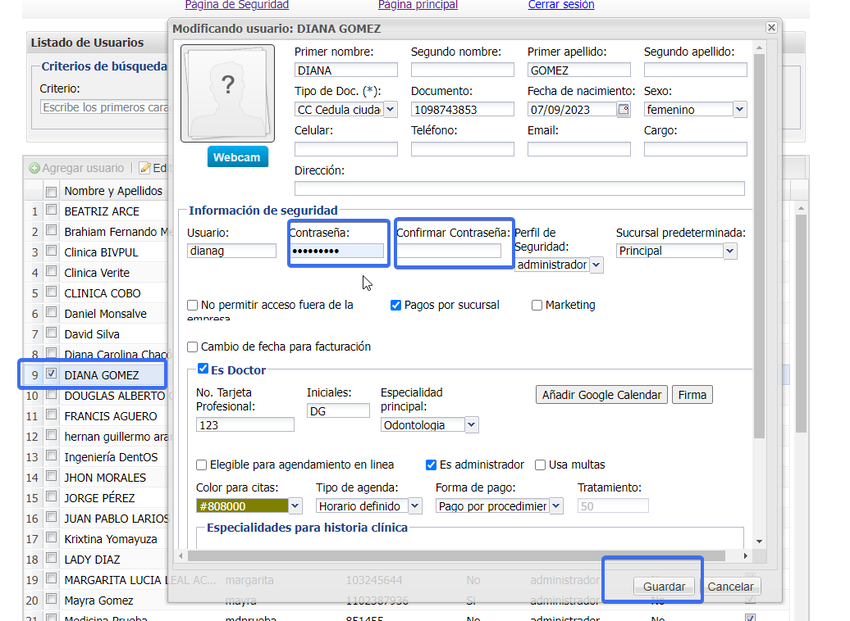The height and width of the screenshot is (621, 850).
Task: Open Tipo de agenda dropdown
Action: coord(415,506)
